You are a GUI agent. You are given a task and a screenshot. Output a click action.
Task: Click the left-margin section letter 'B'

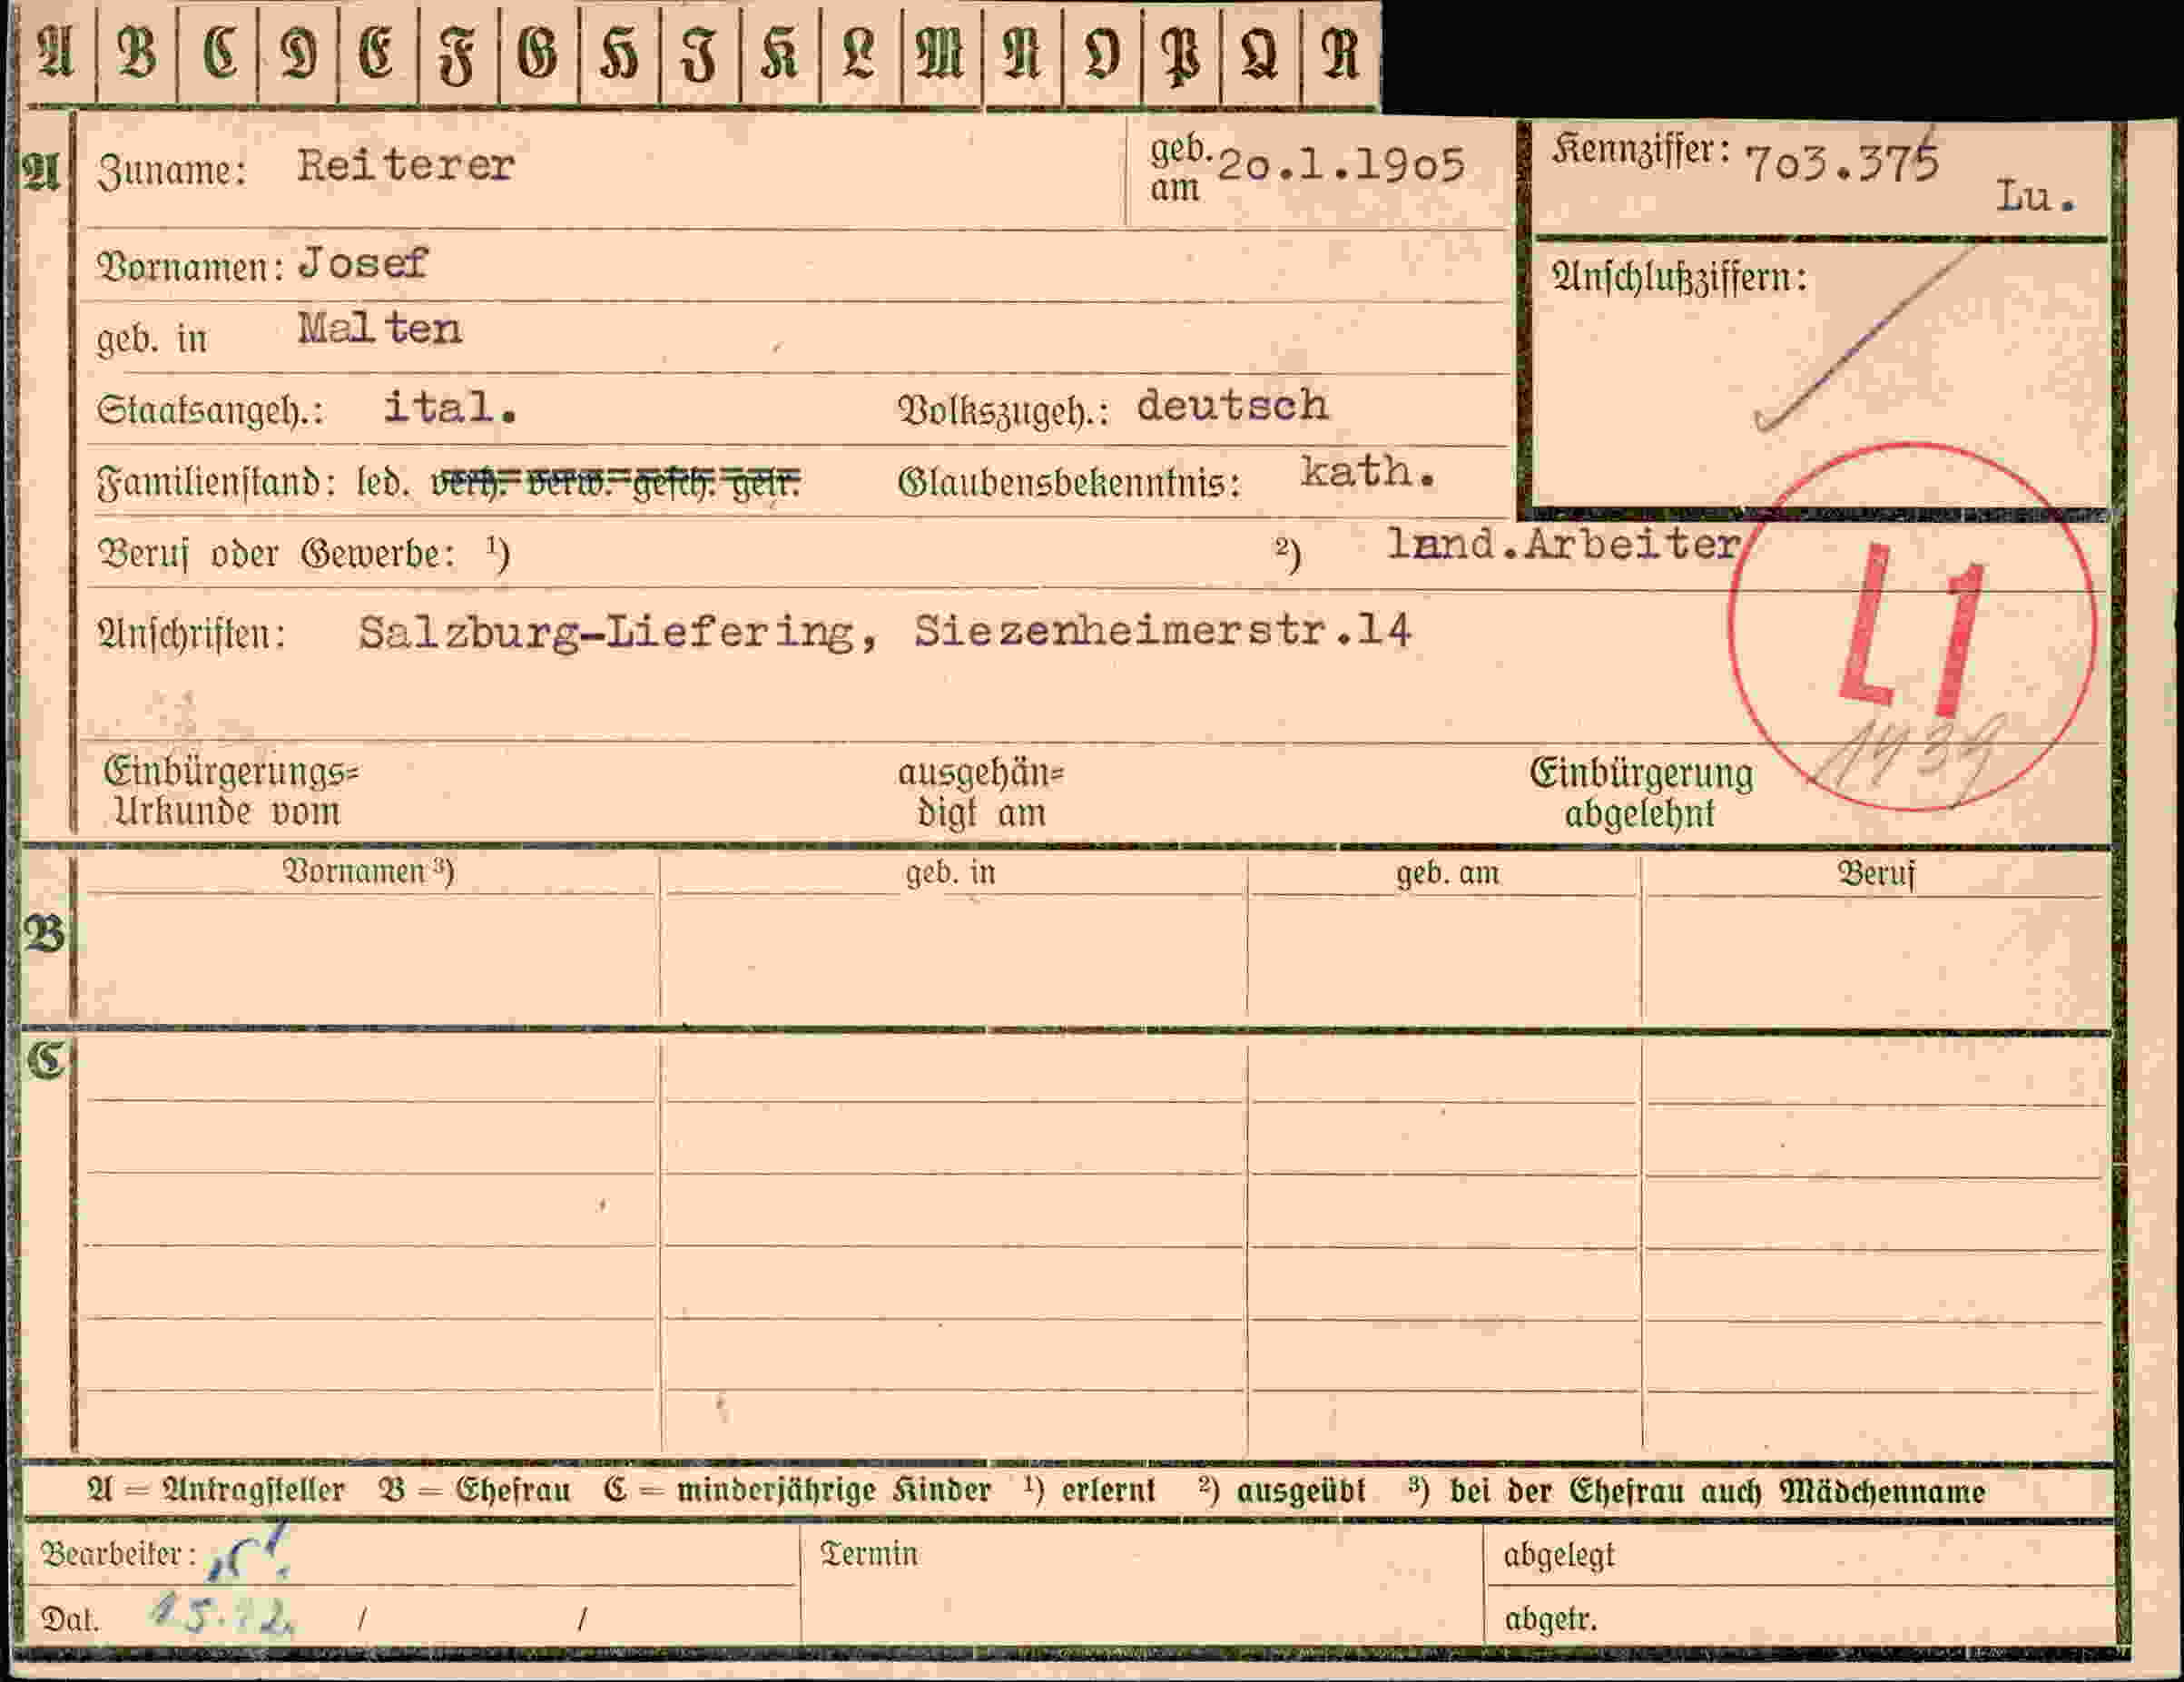(x=45, y=935)
